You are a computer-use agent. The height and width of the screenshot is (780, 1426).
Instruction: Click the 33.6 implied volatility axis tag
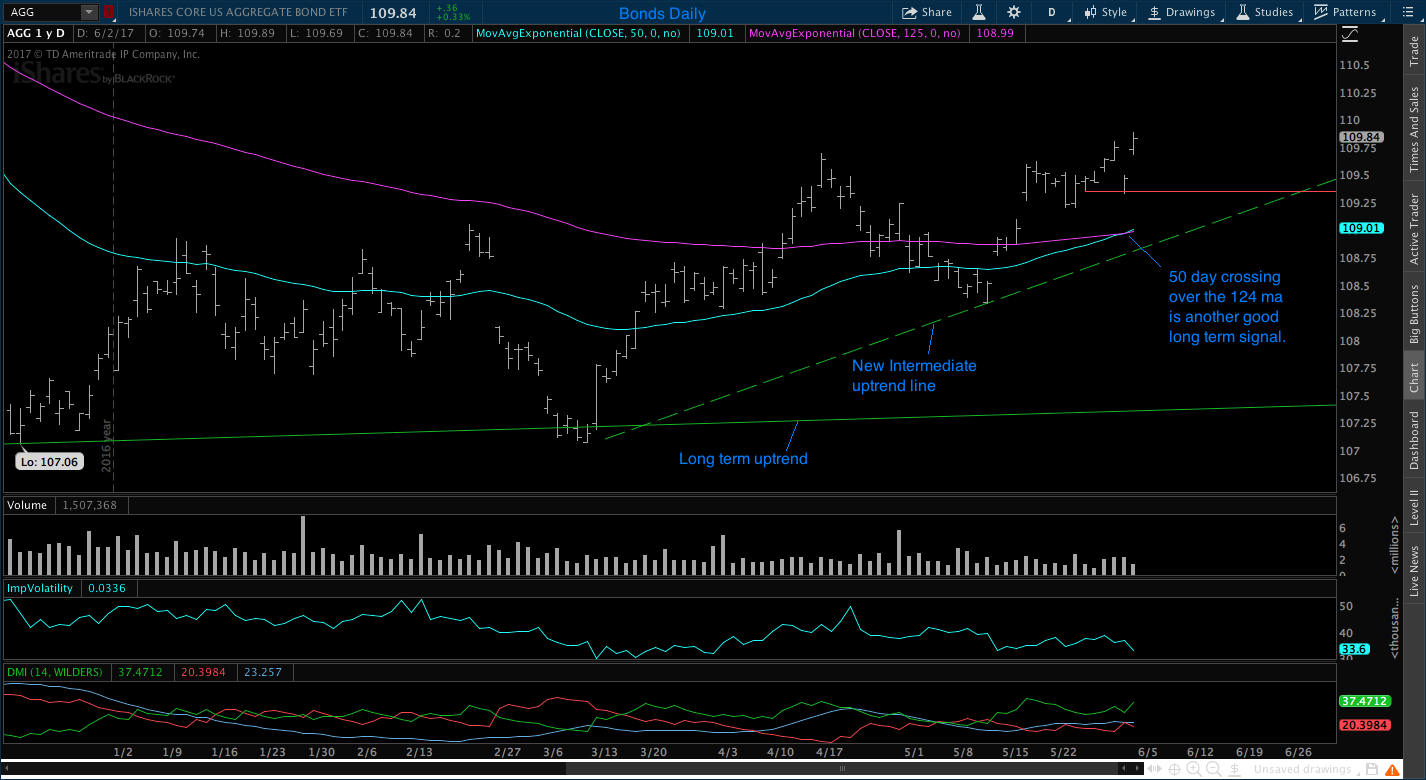(1354, 649)
